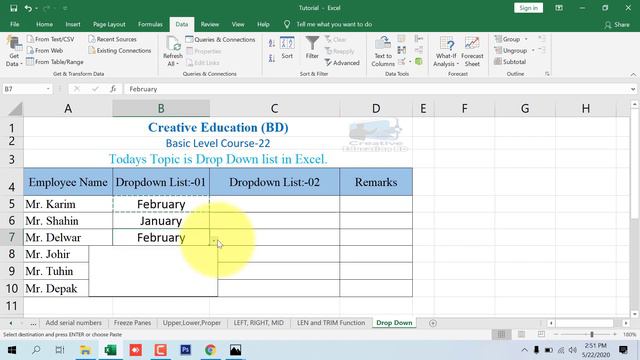Screen dimensions: 640x360
Task: Open the Outline dialog launcher
Action: click(547, 74)
